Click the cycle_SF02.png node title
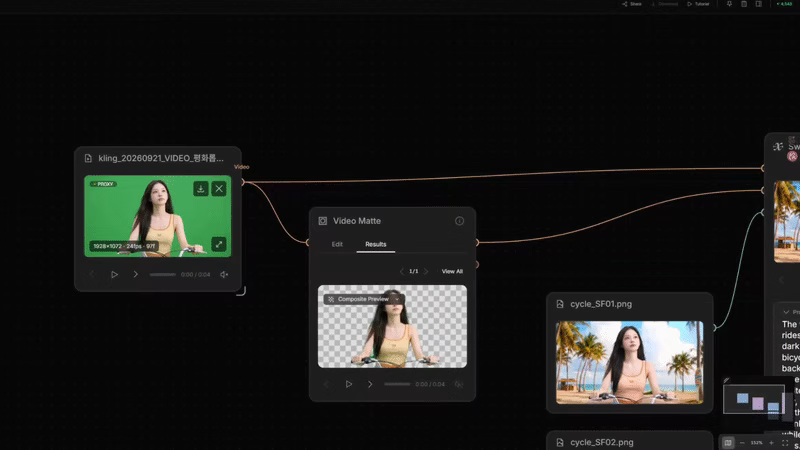This screenshot has width=800, height=450. [602, 442]
